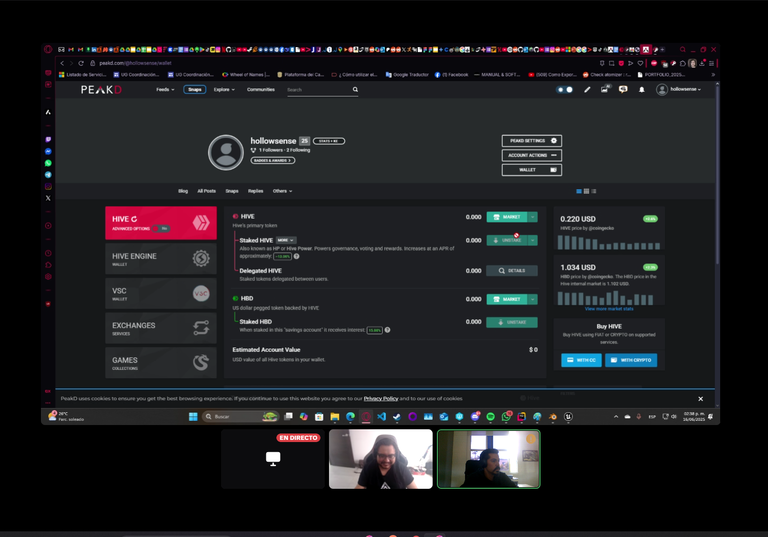
Task: Switch to the Blog tab
Action: (x=183, y=191)
